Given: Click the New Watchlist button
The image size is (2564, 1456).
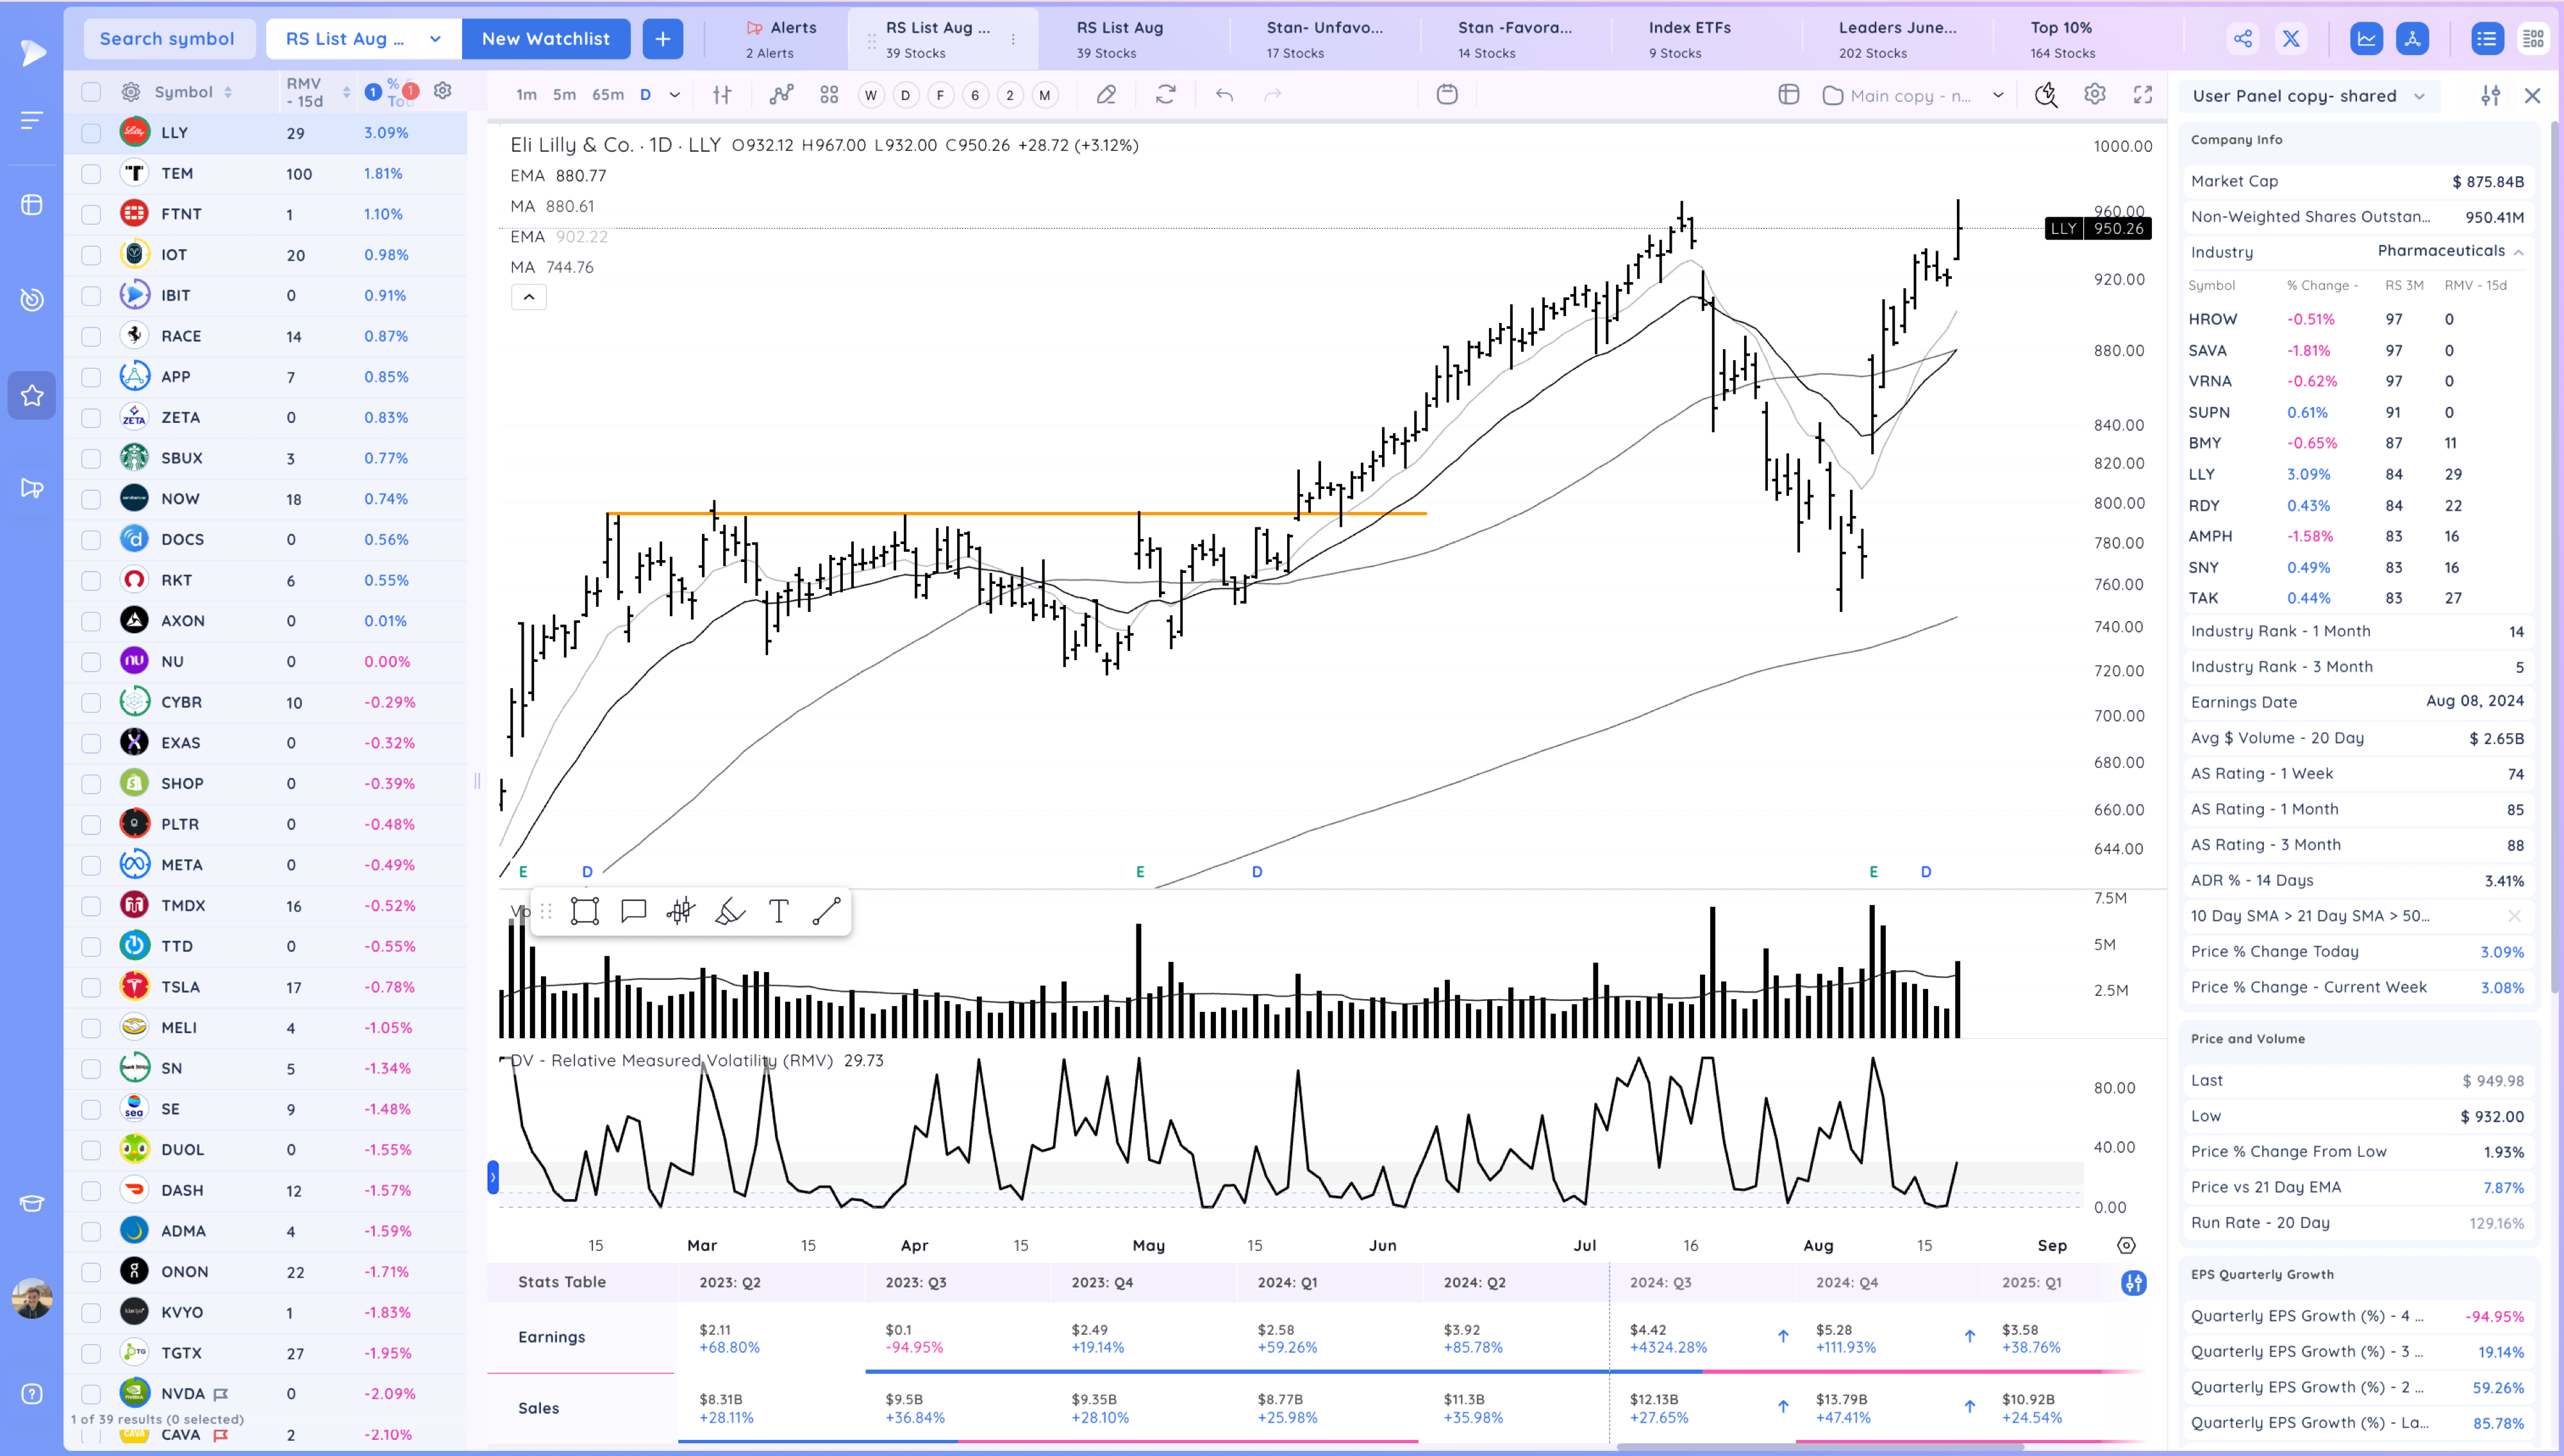Looking at the screenshot, I should [545, 39].
